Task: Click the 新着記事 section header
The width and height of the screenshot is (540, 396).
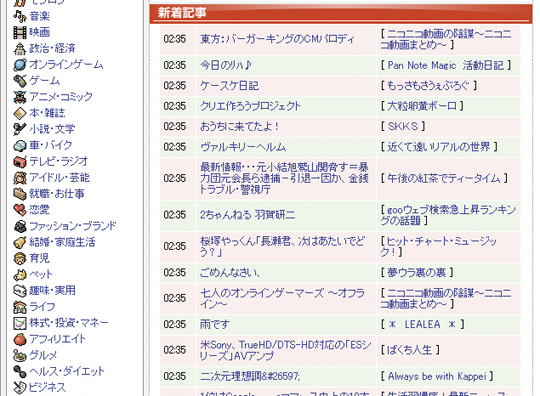Action: [x=341, y=13]
